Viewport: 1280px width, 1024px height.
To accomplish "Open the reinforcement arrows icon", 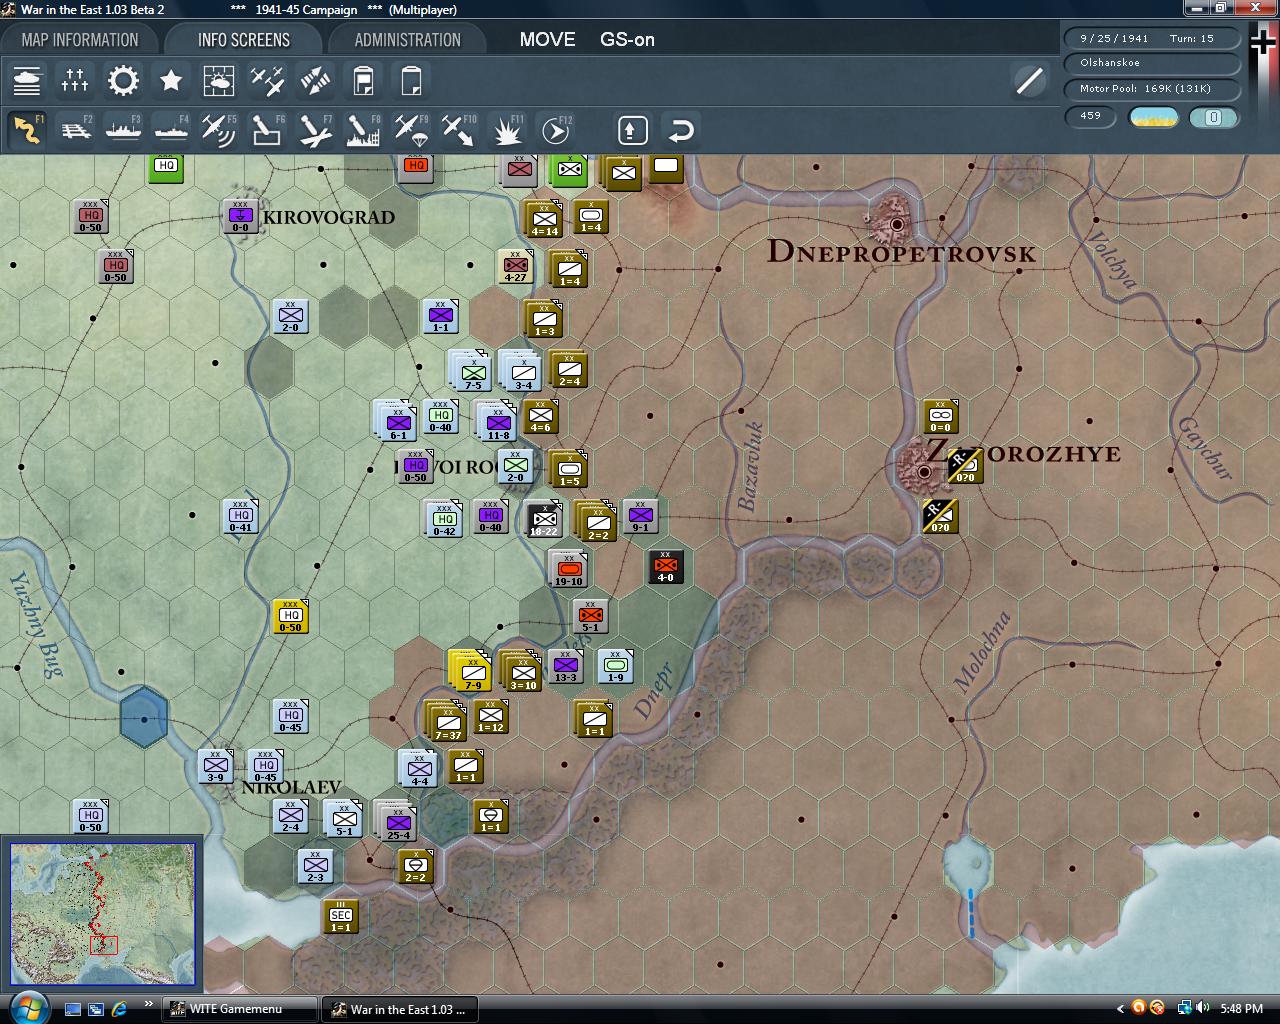I will [315, 80].
